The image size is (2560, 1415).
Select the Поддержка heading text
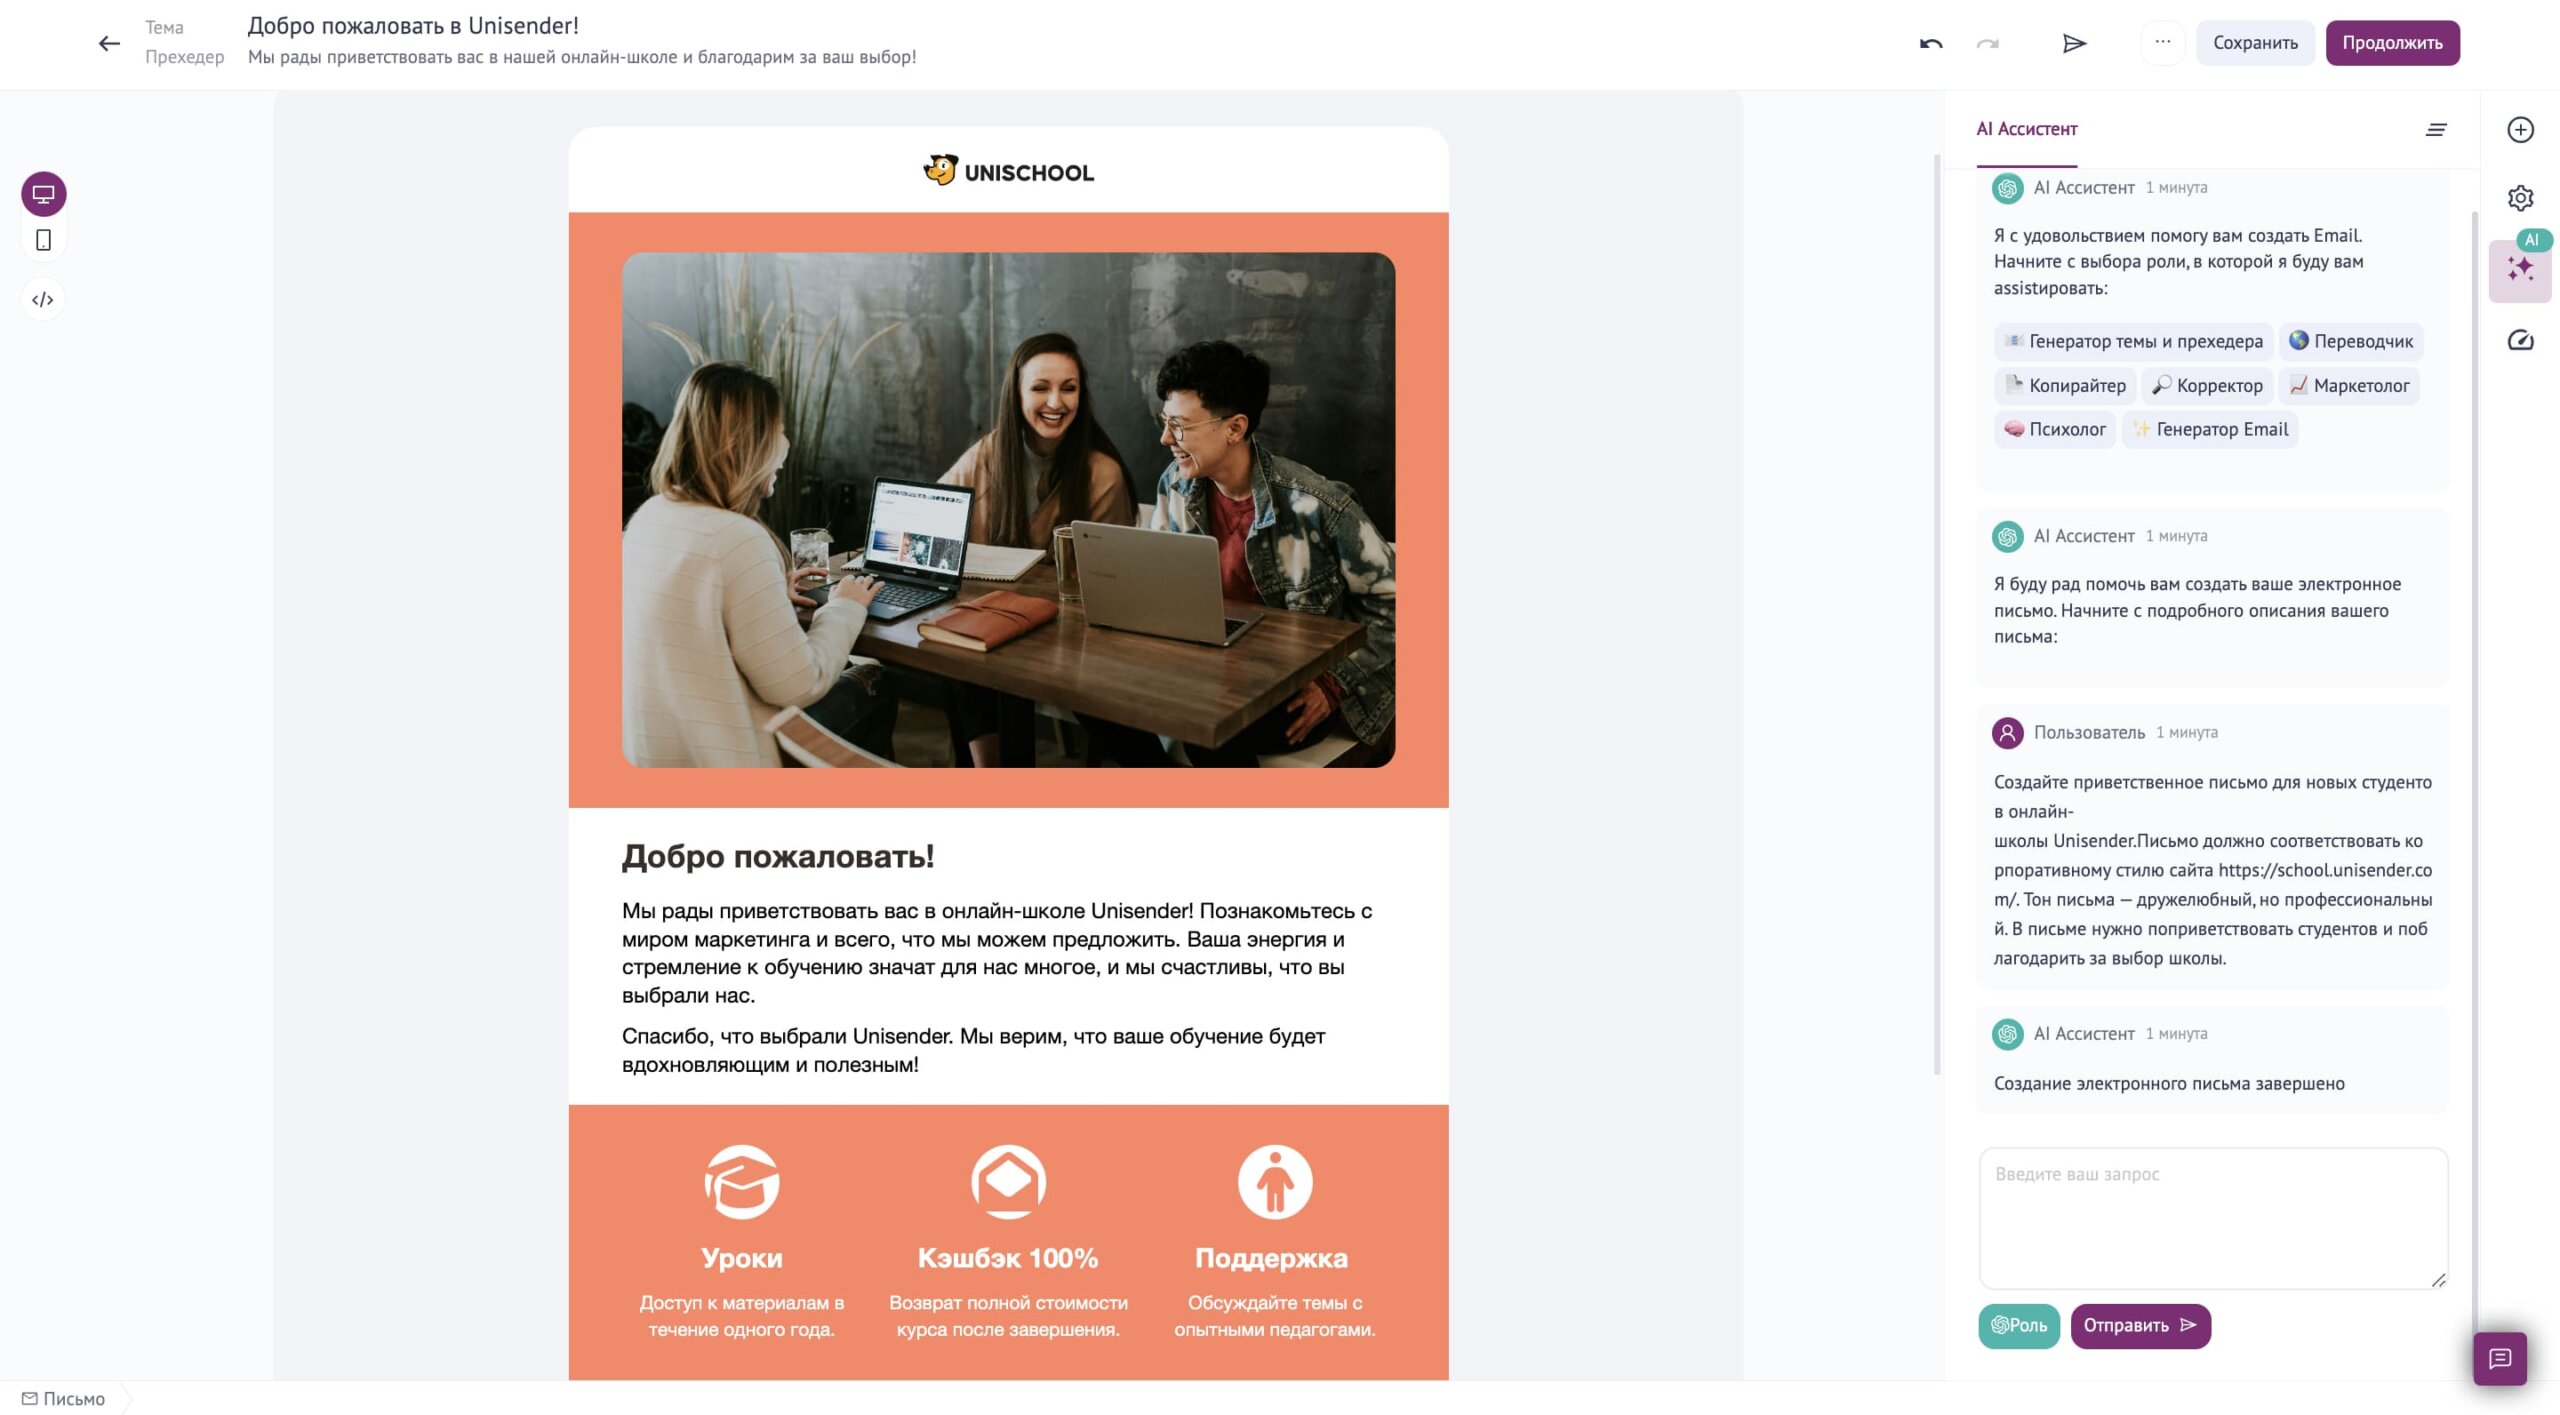click(1272, 1257)
